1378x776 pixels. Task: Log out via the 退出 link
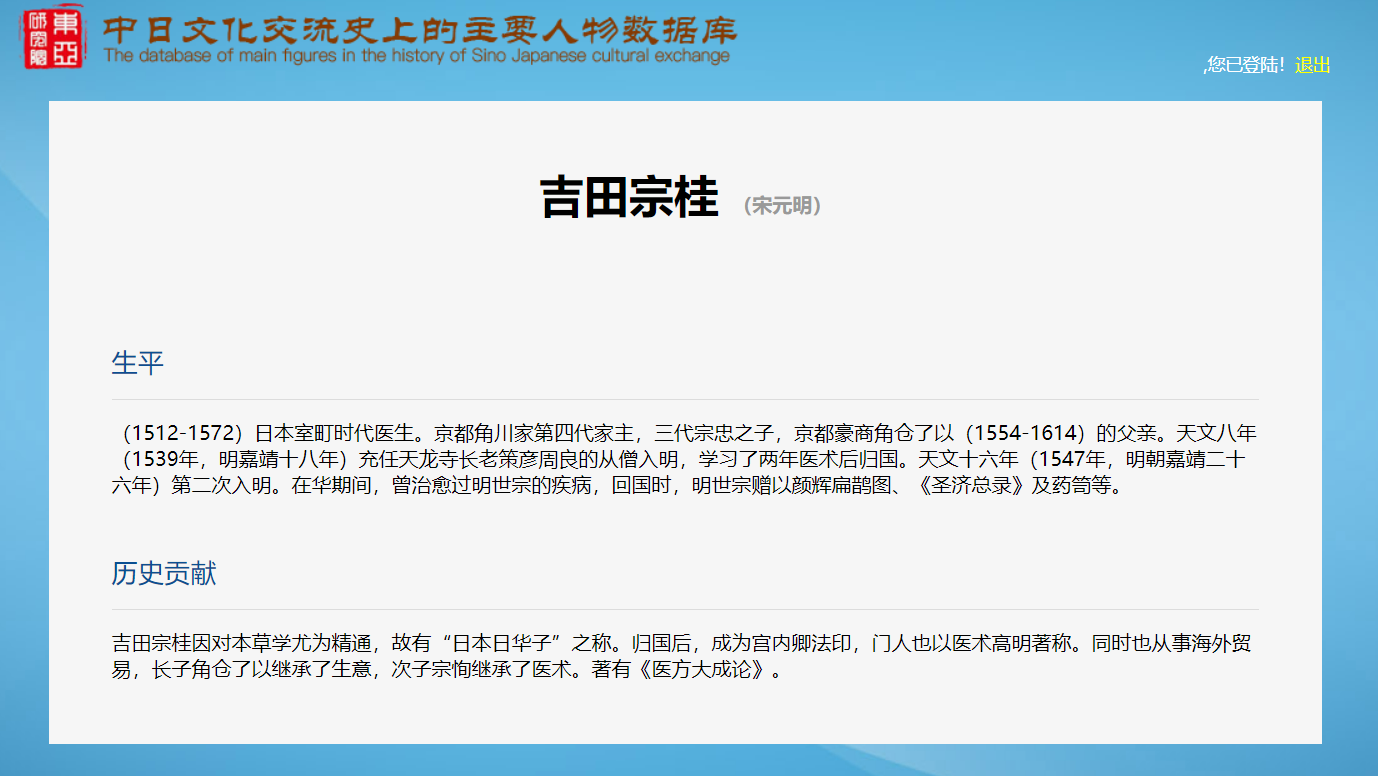click(1312, 66)
